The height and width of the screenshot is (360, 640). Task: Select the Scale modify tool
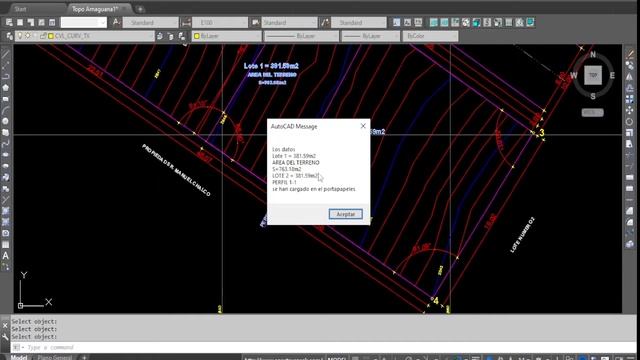(x=630, y=133)
